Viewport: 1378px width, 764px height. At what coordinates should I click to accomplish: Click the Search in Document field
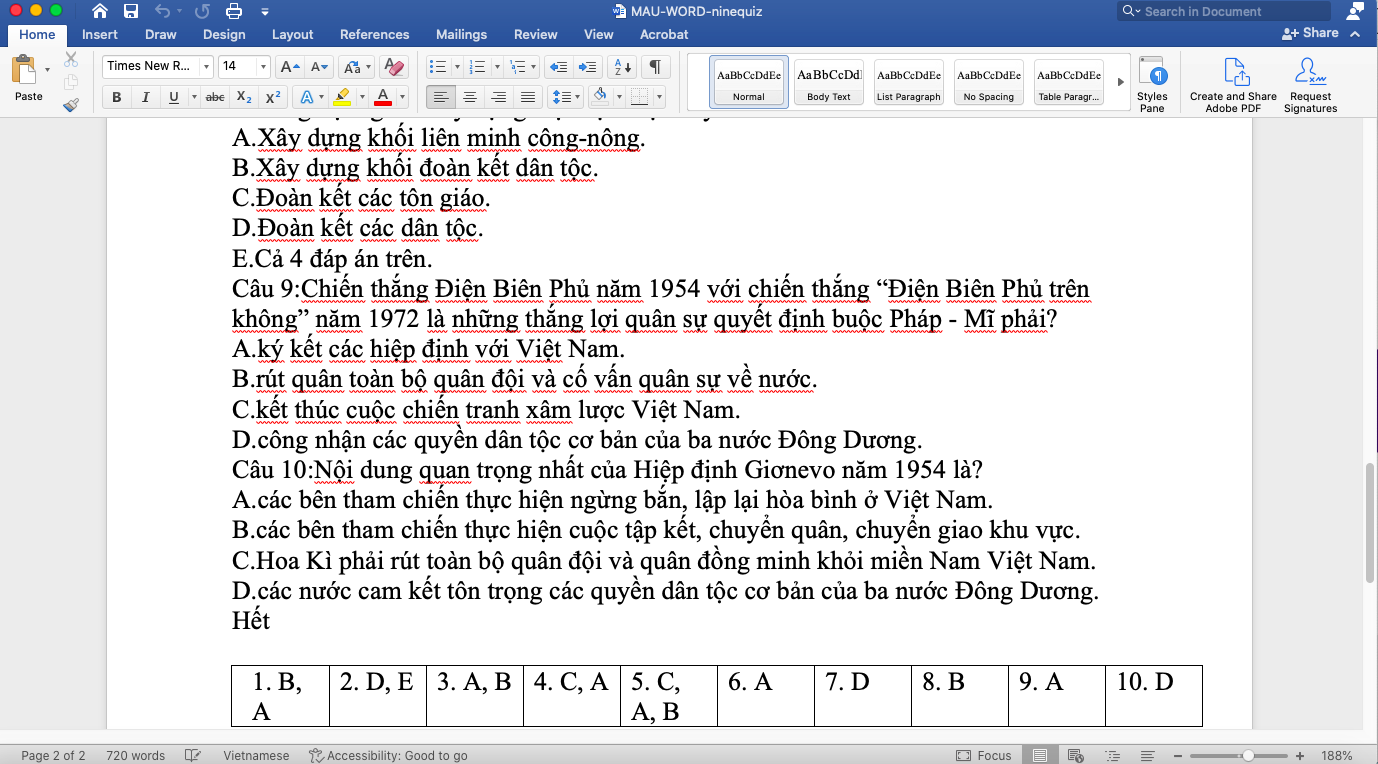1222,11
